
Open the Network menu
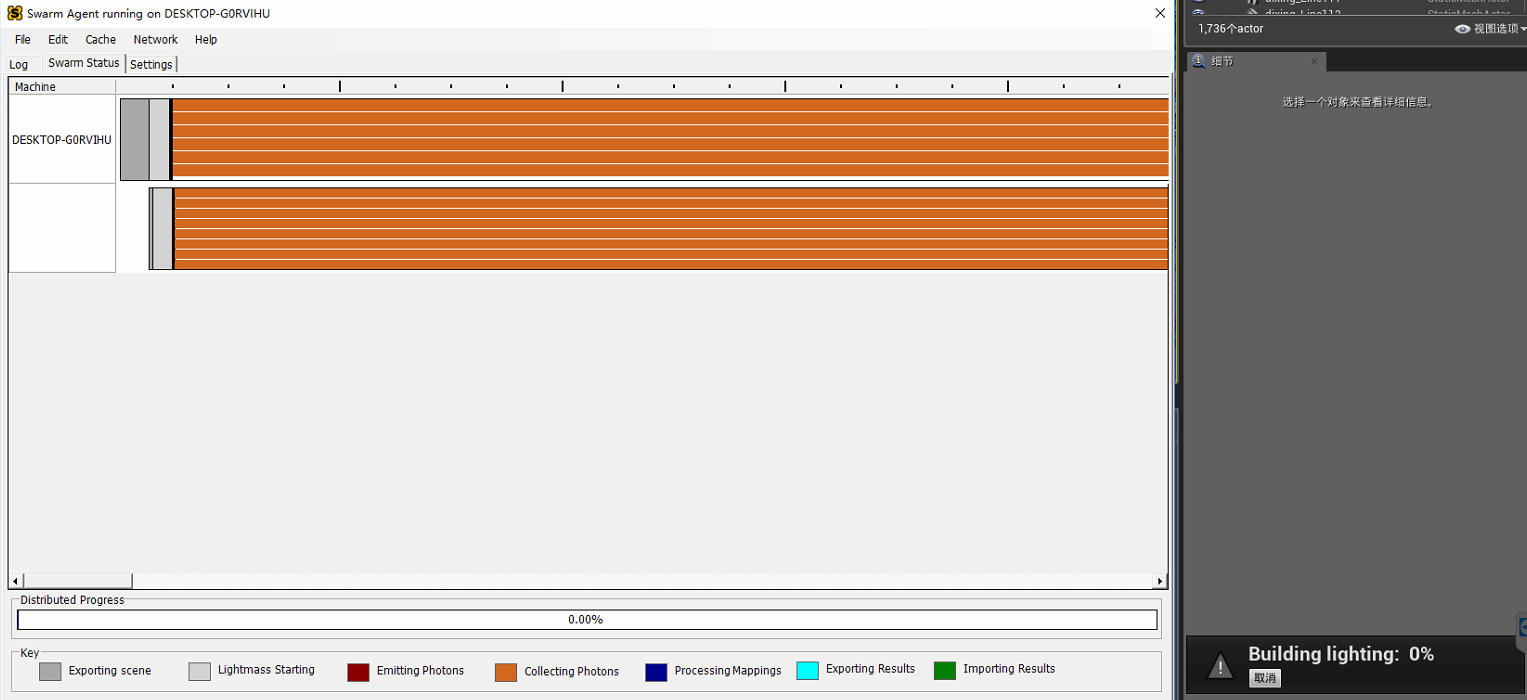[x=155, y=40]
